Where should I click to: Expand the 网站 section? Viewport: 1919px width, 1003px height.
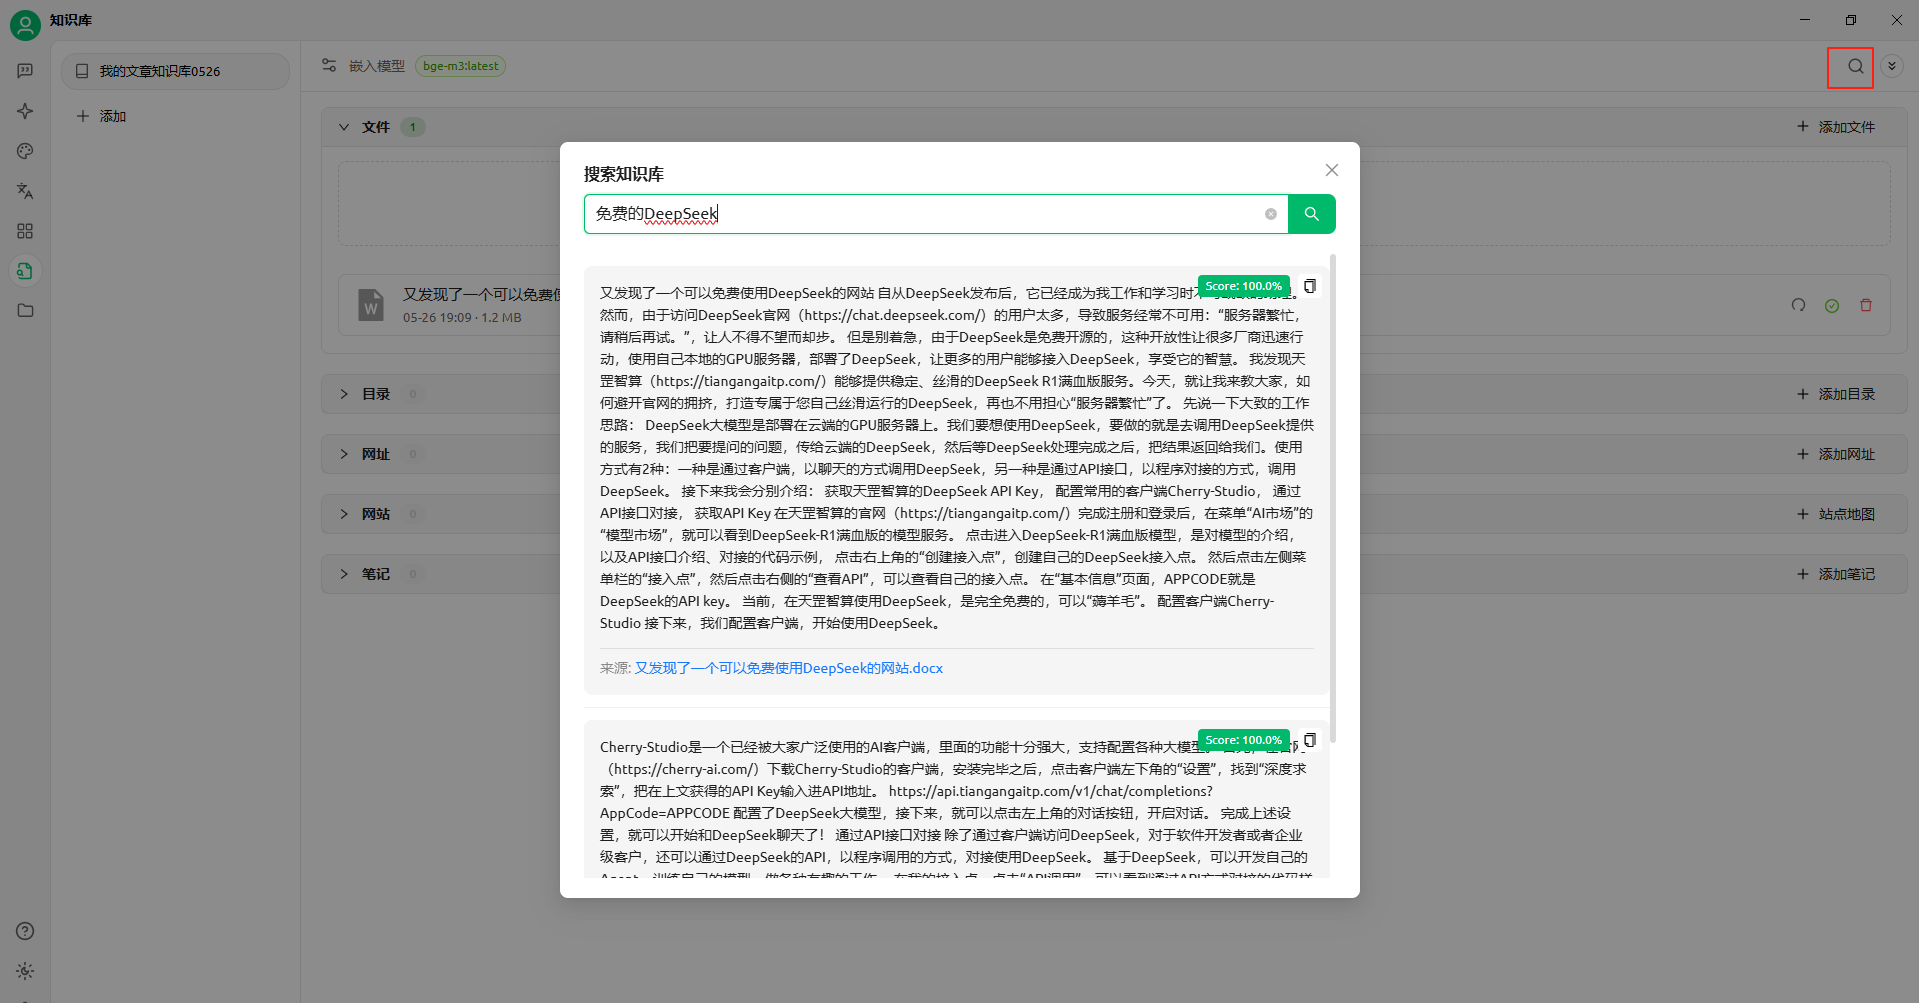tap(344, 514)
